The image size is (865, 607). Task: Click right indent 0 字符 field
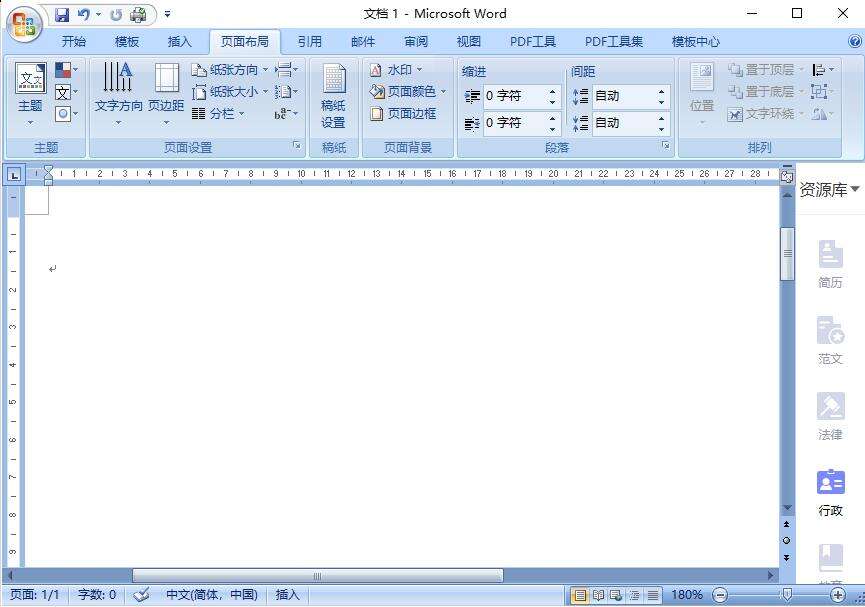515,123
